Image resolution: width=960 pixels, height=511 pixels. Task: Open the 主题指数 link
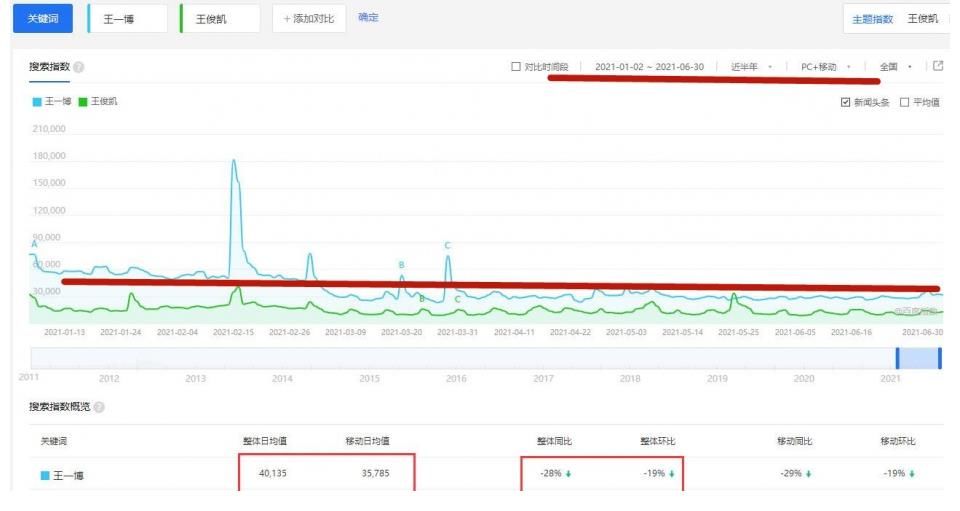(872, 19)
